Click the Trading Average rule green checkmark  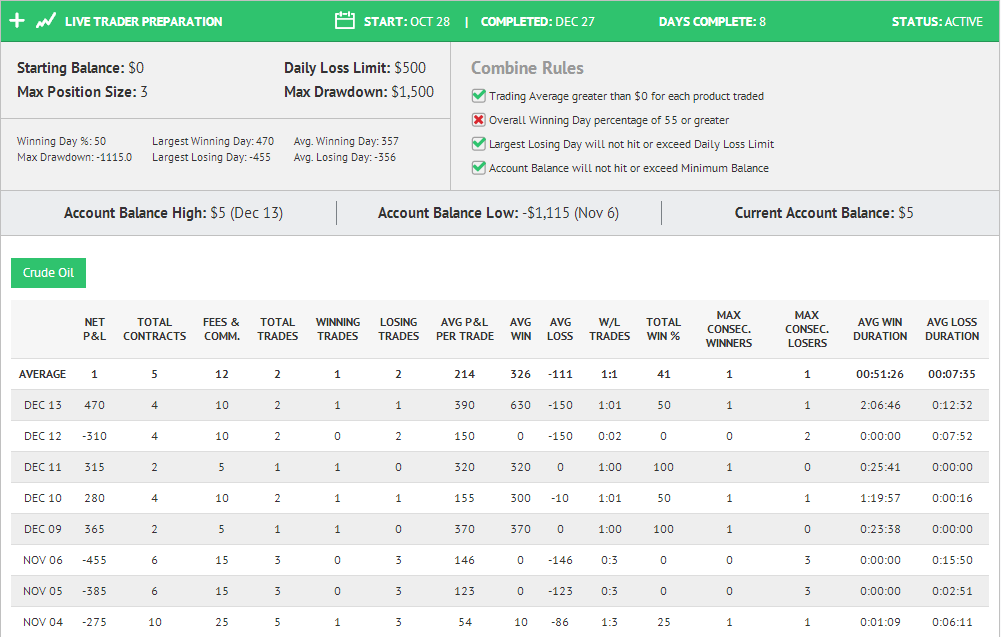[479, 96]
